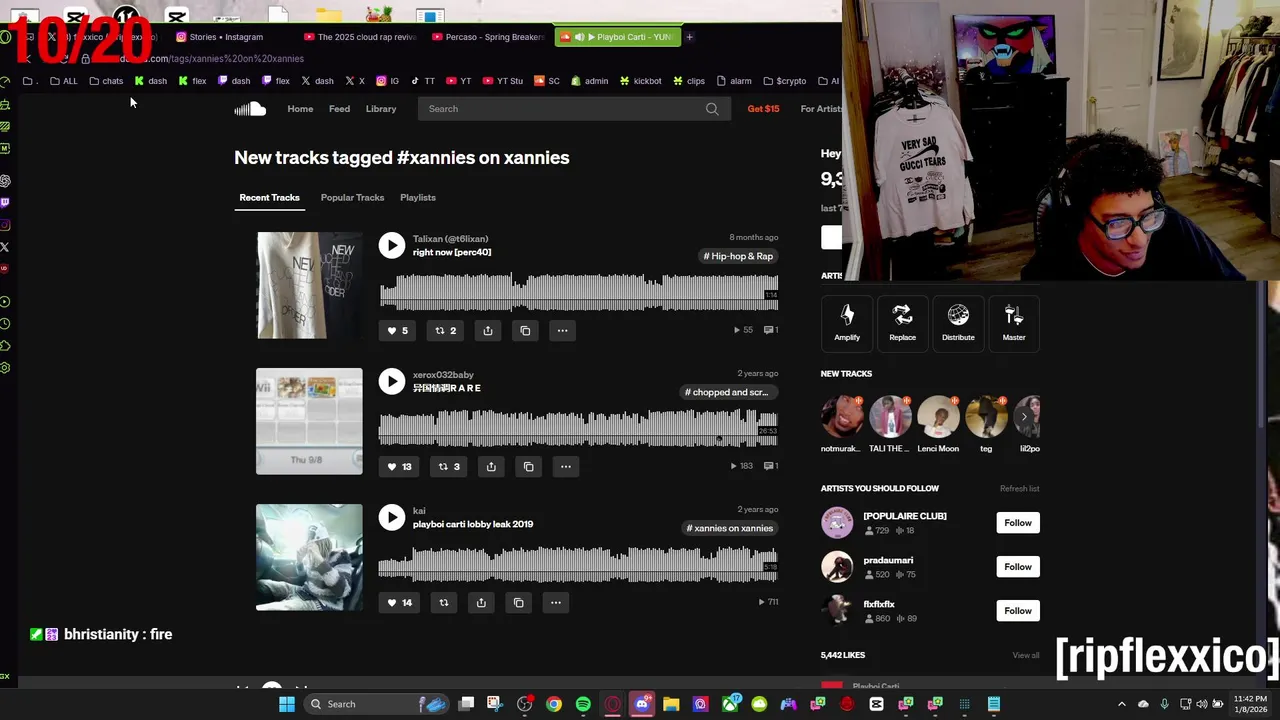Click the 'Get $15' link

[763, 109]
